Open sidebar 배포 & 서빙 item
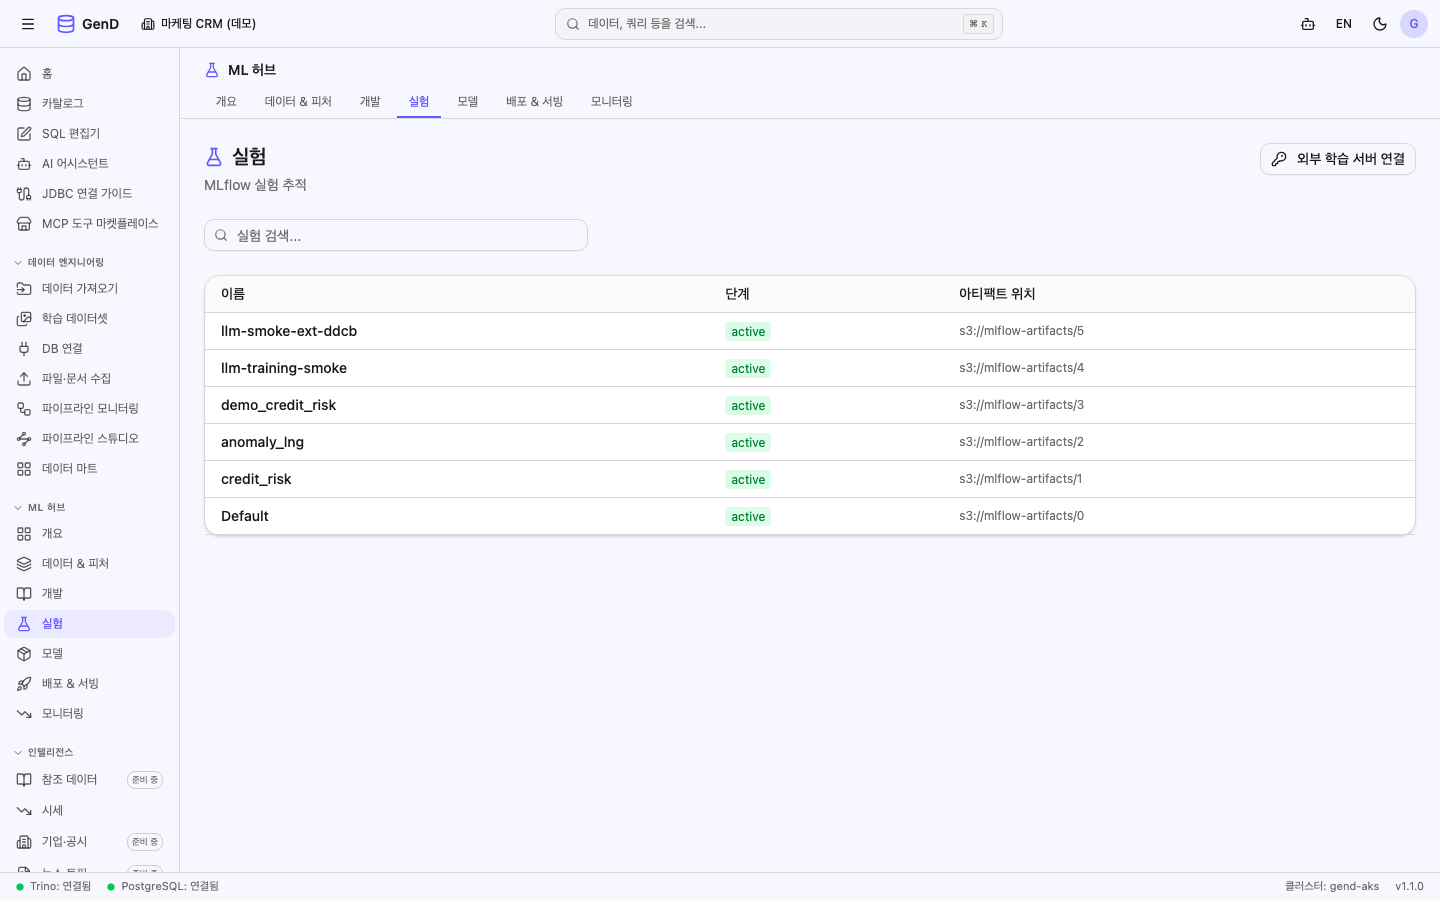 (90, 684)
